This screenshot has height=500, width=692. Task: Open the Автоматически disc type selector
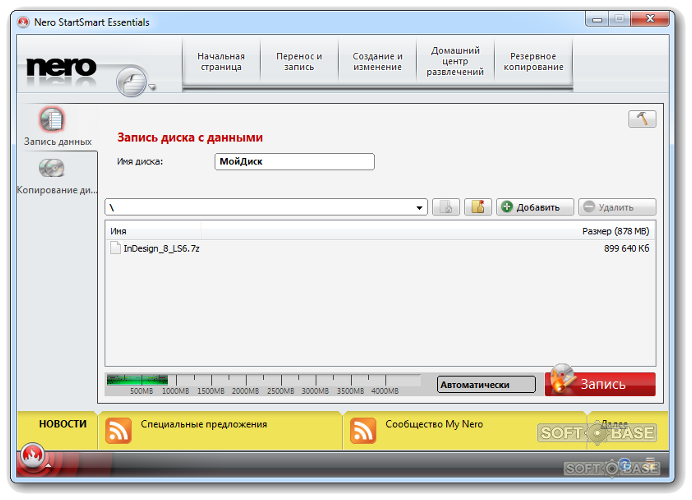[x=486, y=385]
